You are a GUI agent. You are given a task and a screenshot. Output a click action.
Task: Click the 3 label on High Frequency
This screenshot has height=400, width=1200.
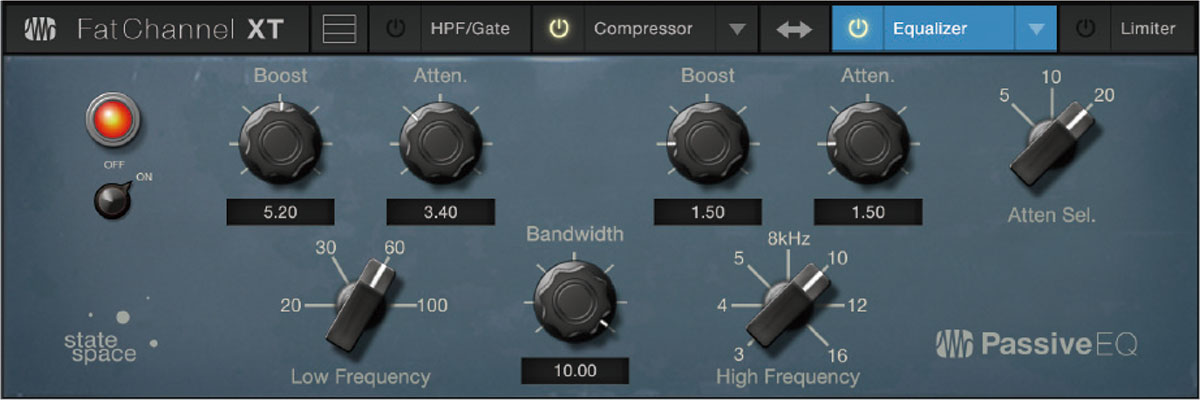(x=739, y=354)
